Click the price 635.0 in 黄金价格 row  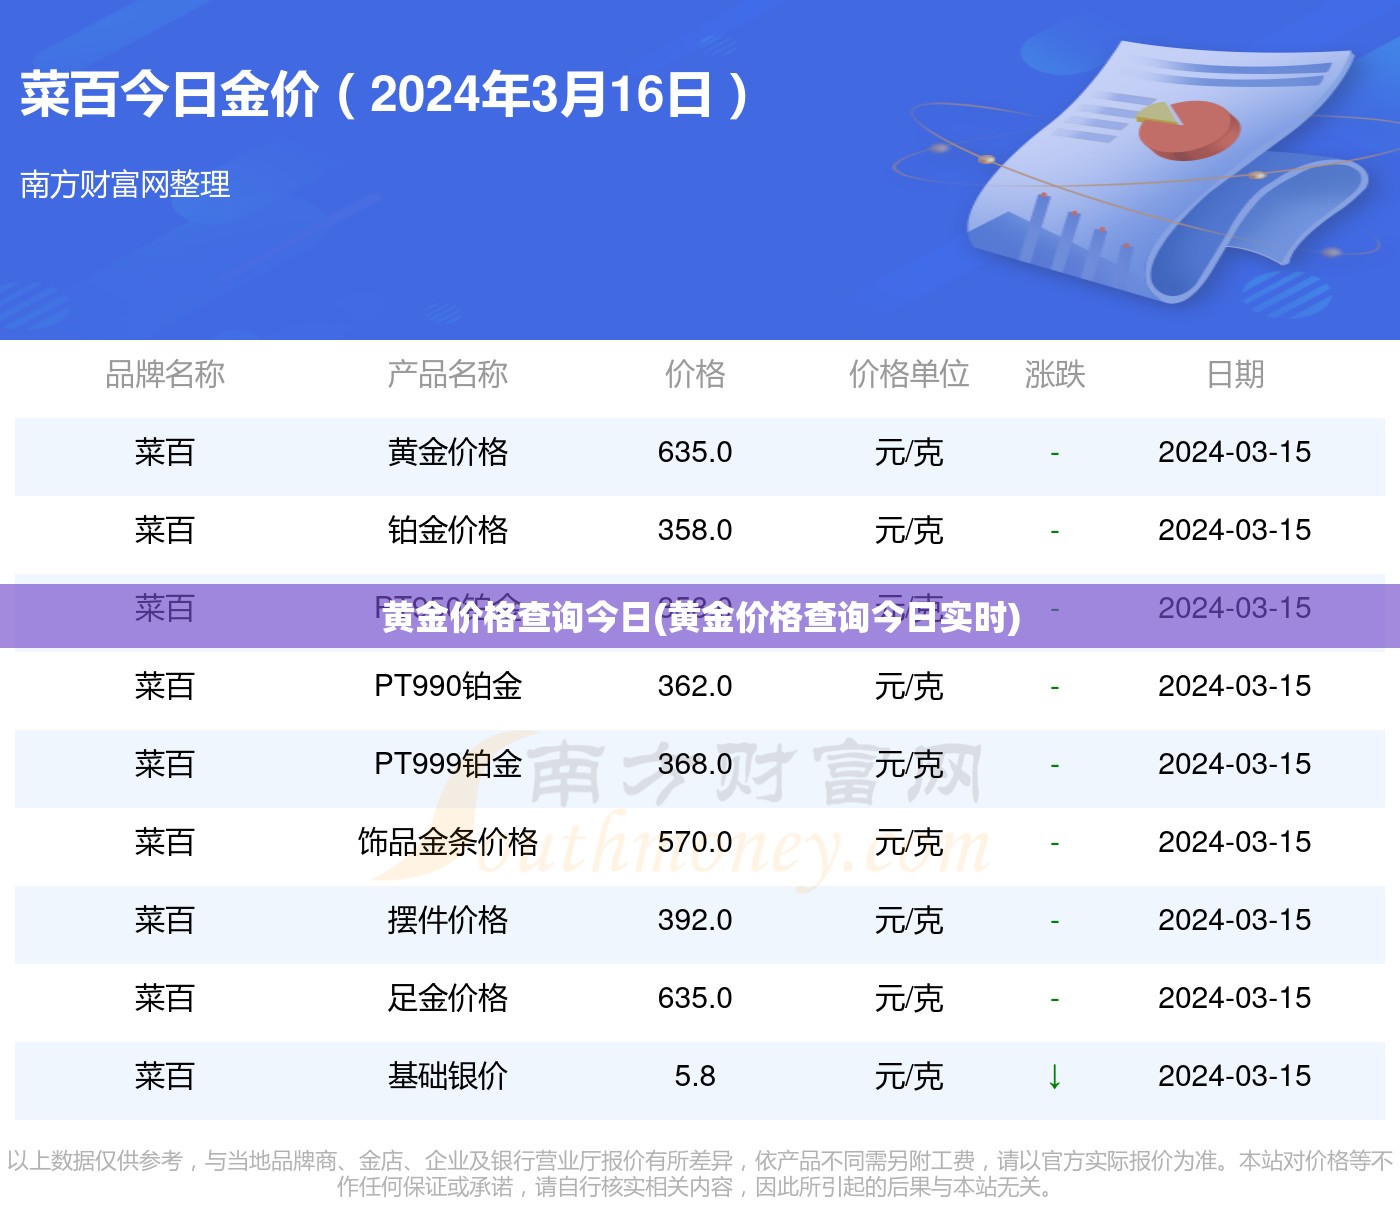[695, 452]
